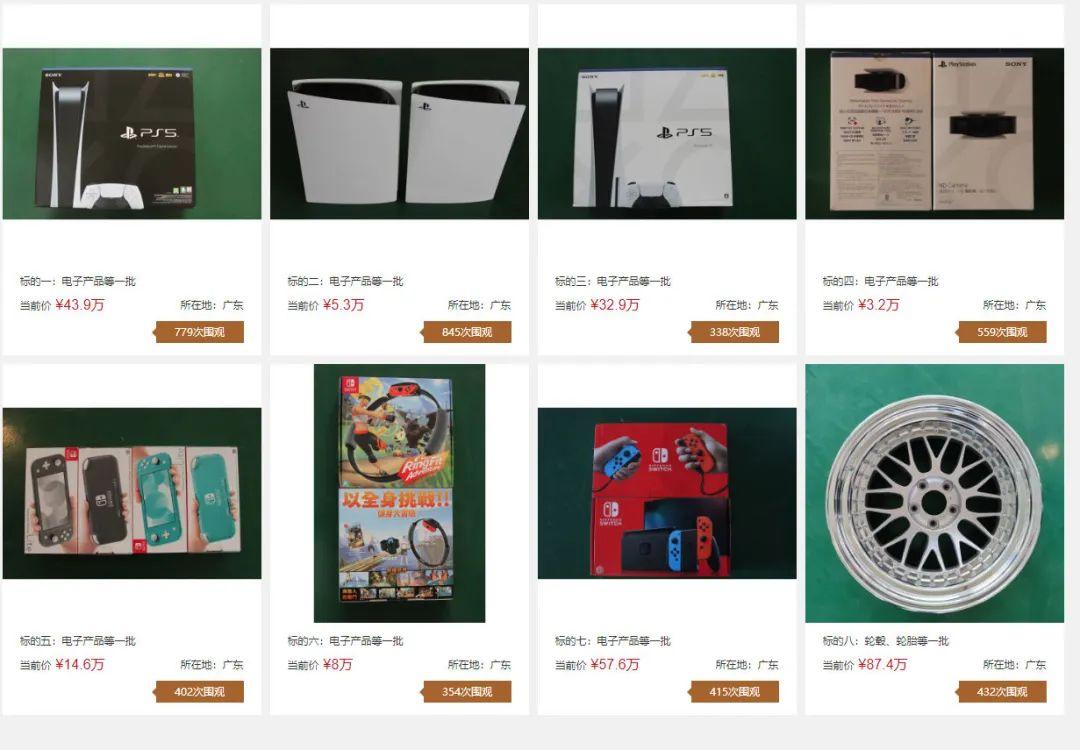Click the 415次围观 badge
Viewport: 1080px width, 750px height.
point(734,691)
